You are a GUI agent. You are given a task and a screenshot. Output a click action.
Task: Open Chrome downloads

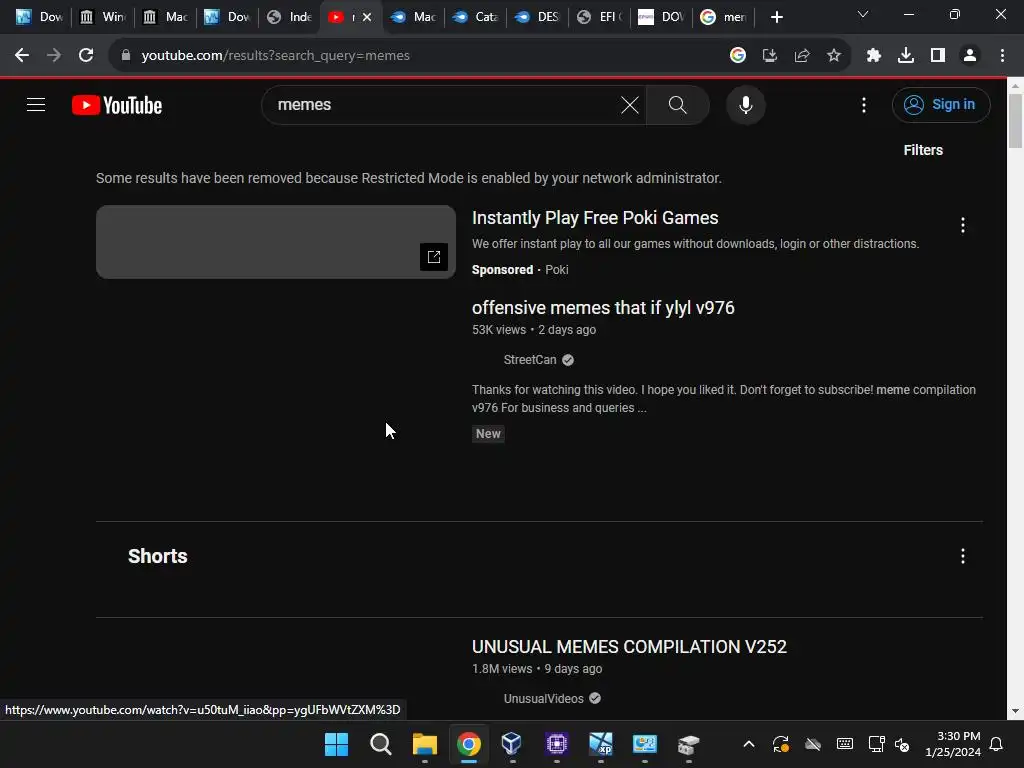click(905, 56)
